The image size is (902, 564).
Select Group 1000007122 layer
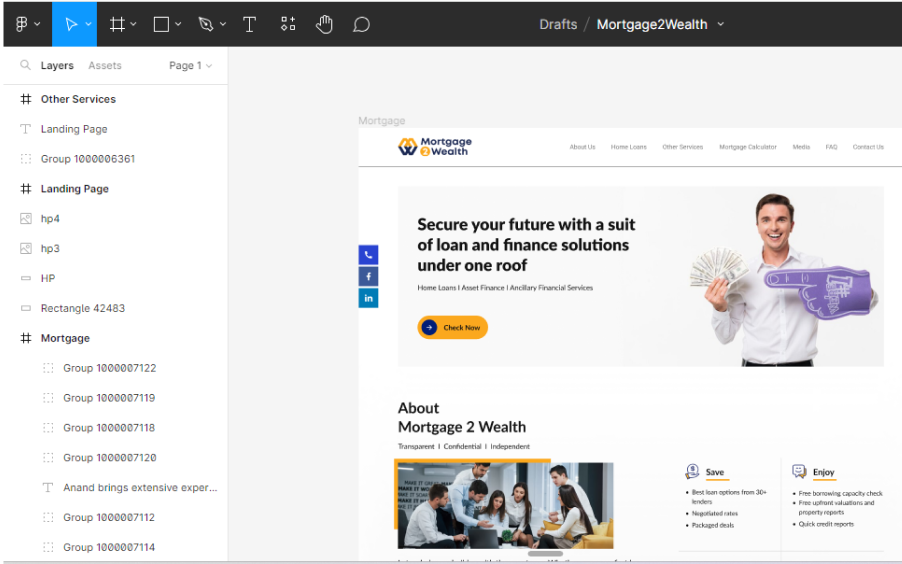109,368
